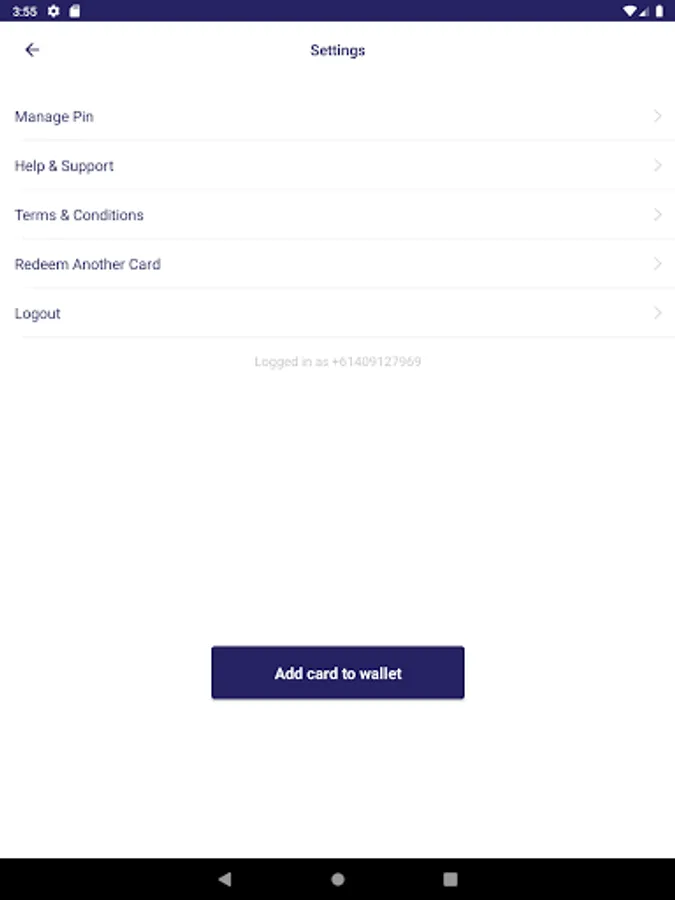Open Terms & Conditions
Screen dimensions: 675x900
(79, 215)
